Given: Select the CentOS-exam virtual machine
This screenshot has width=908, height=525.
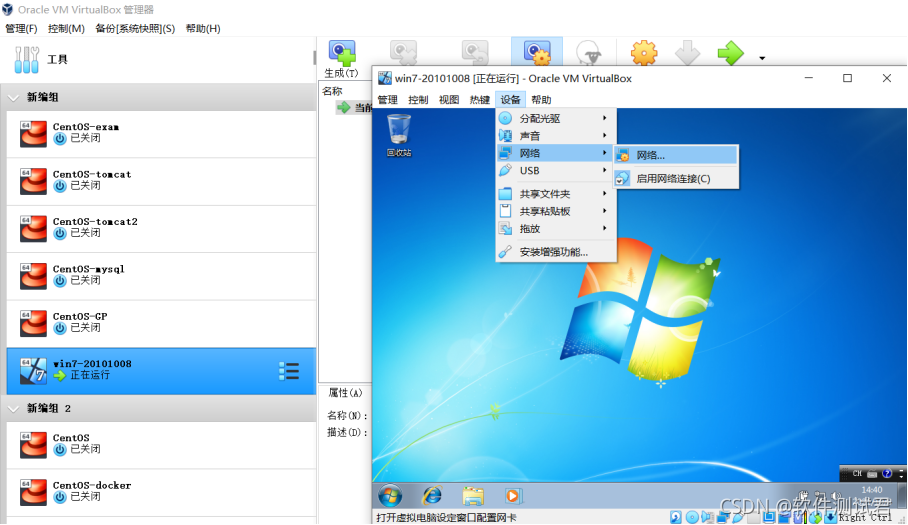Looking at the screenshot, I should point(161,134).
